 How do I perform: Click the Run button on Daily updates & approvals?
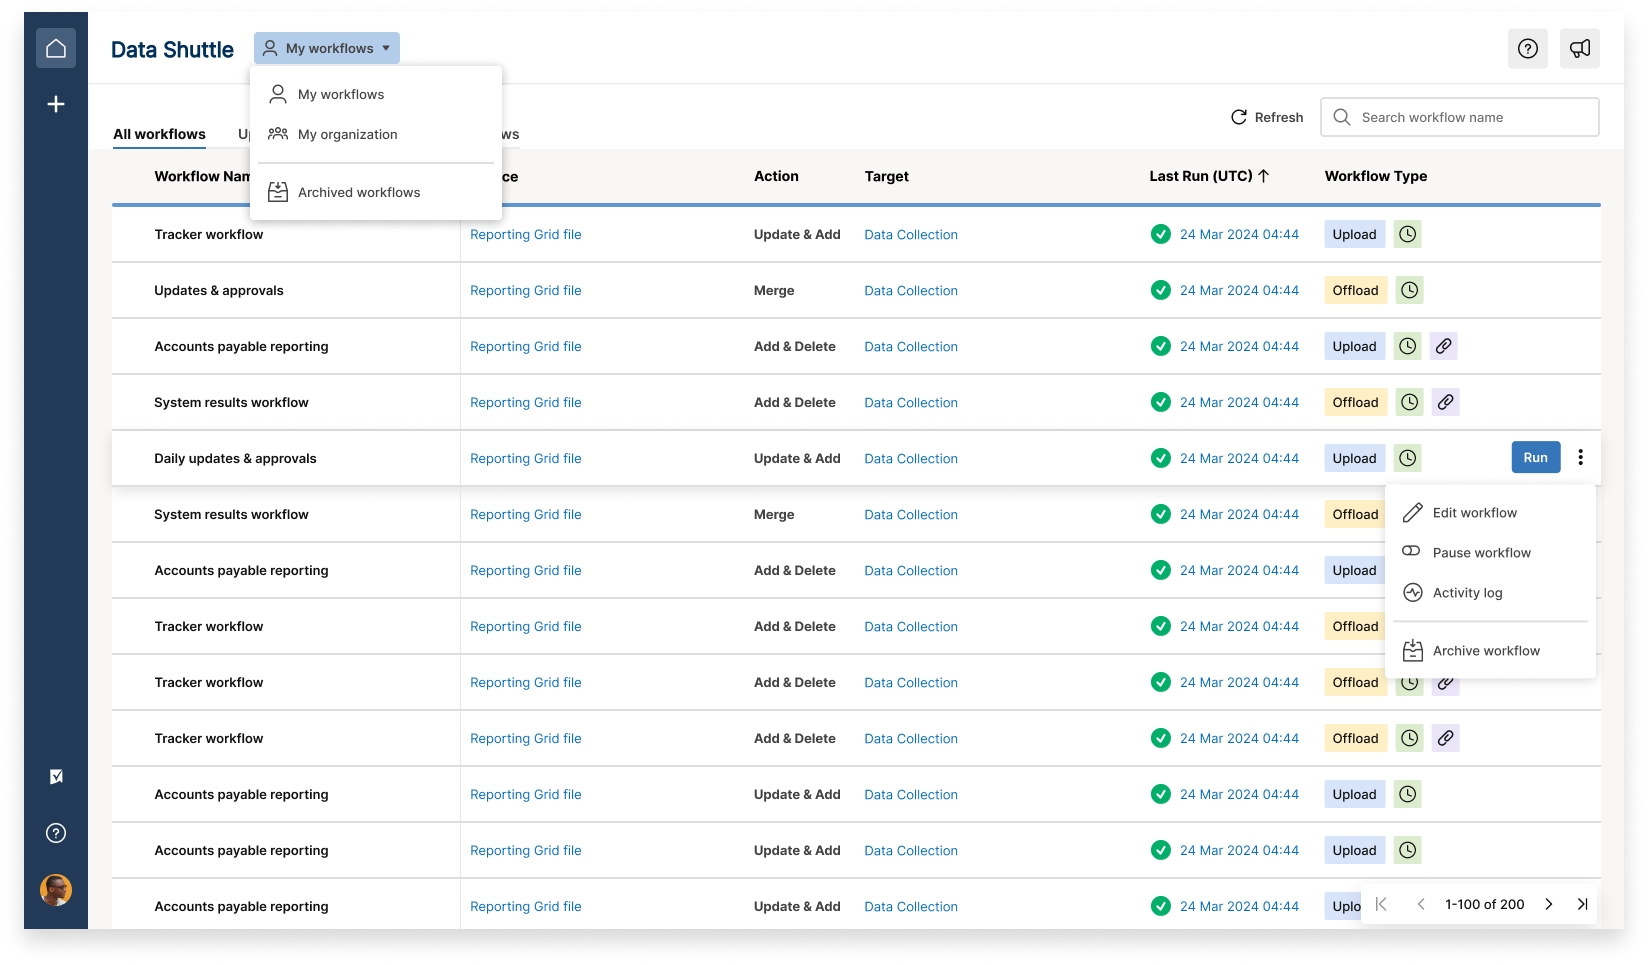pos(1535,457)
